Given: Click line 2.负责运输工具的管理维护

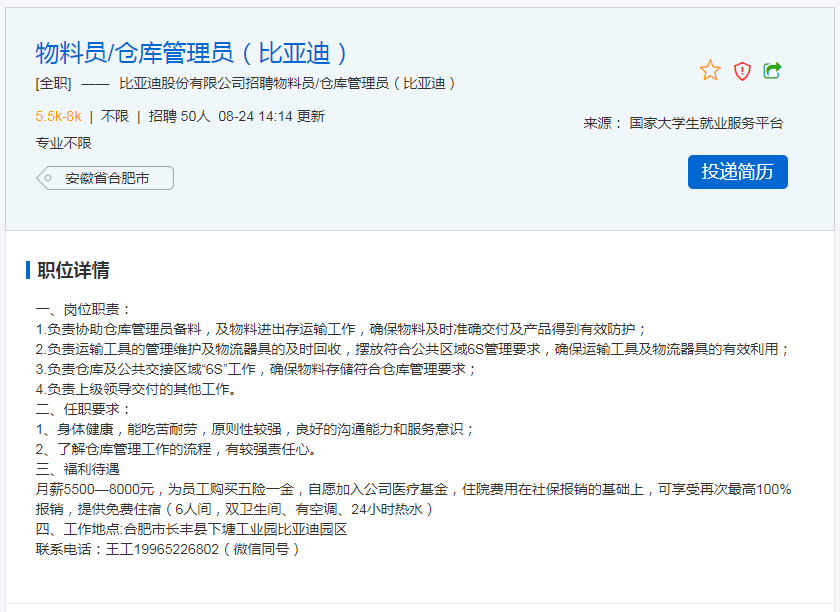Looking at the screenshot, I should click(x=412, y=349).
